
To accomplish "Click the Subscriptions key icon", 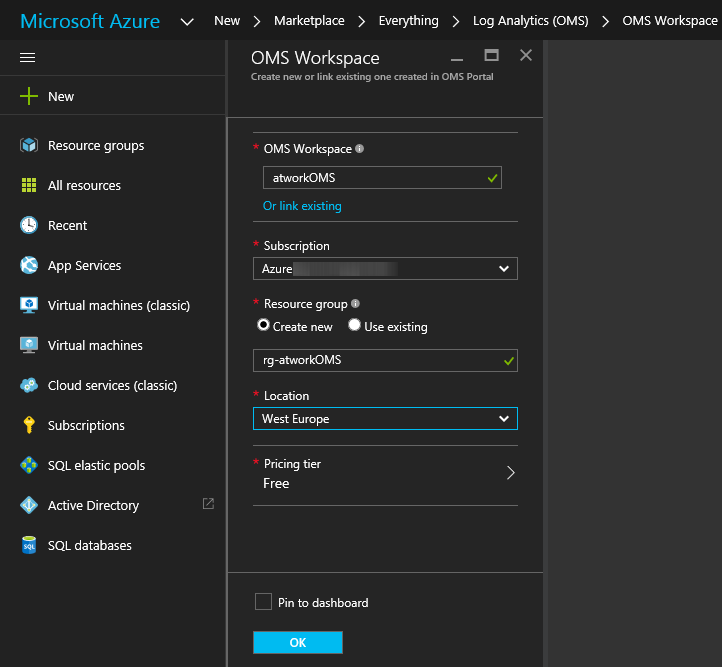I will [x=29, y=426].
